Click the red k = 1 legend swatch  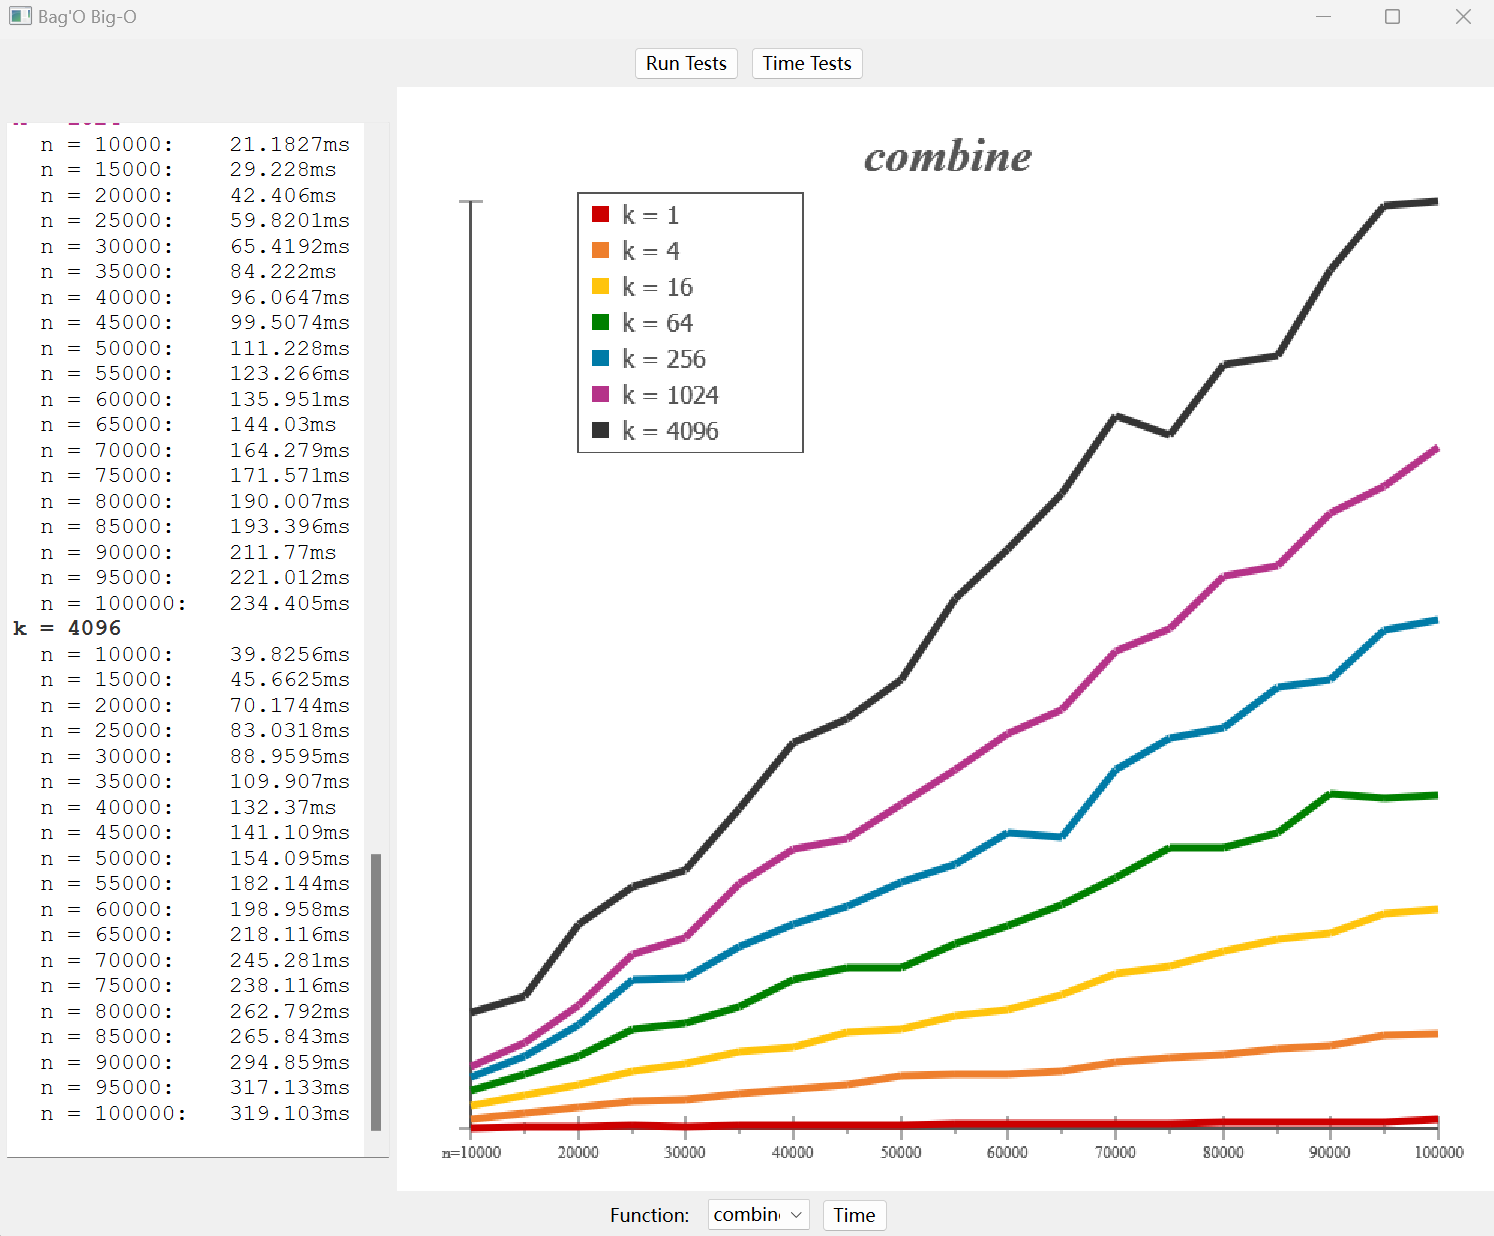pos(601,214)
